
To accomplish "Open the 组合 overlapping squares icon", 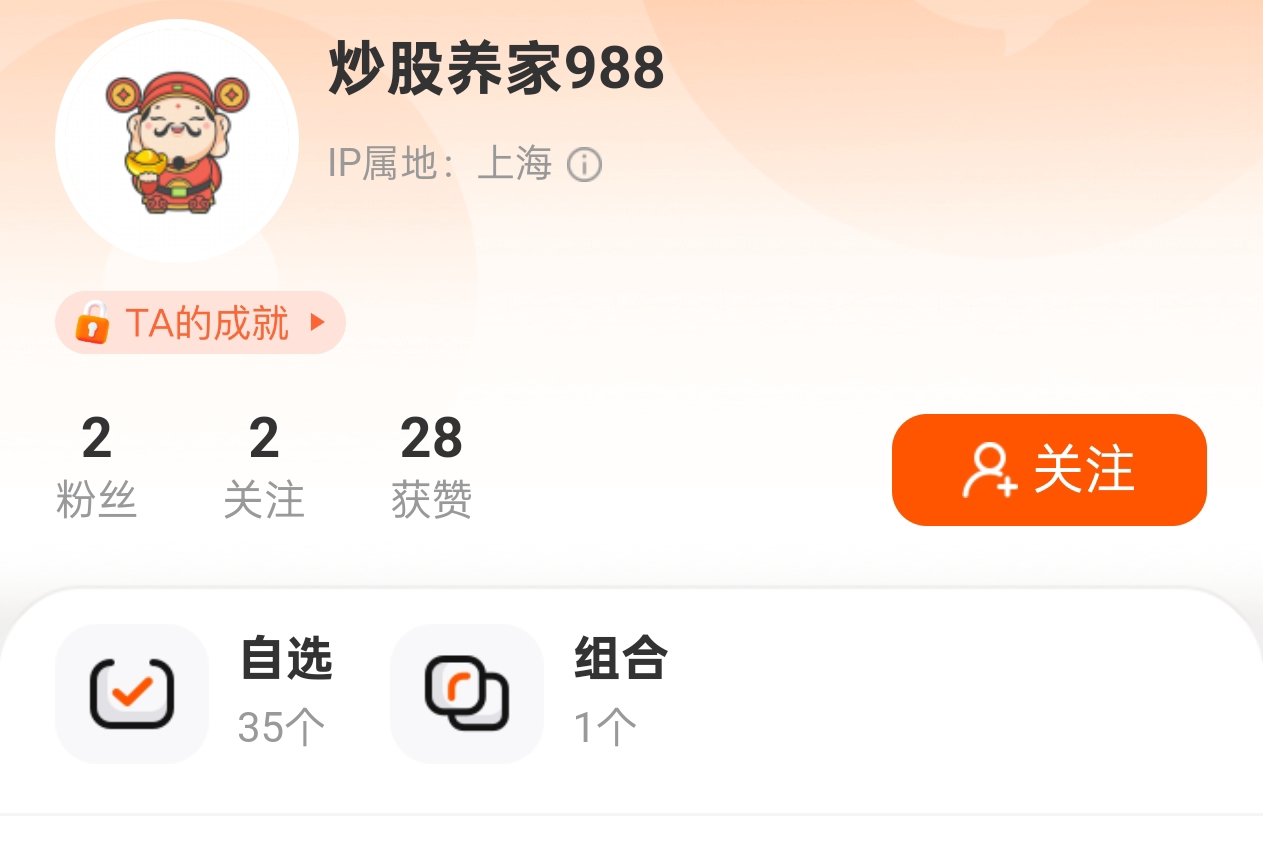I will click(x=467, y=693).
